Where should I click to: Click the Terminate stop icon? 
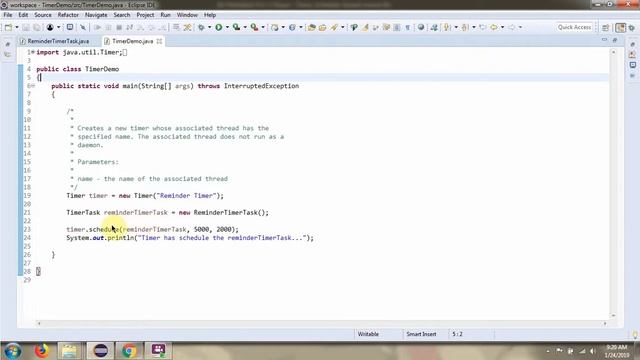coord(119,27)
